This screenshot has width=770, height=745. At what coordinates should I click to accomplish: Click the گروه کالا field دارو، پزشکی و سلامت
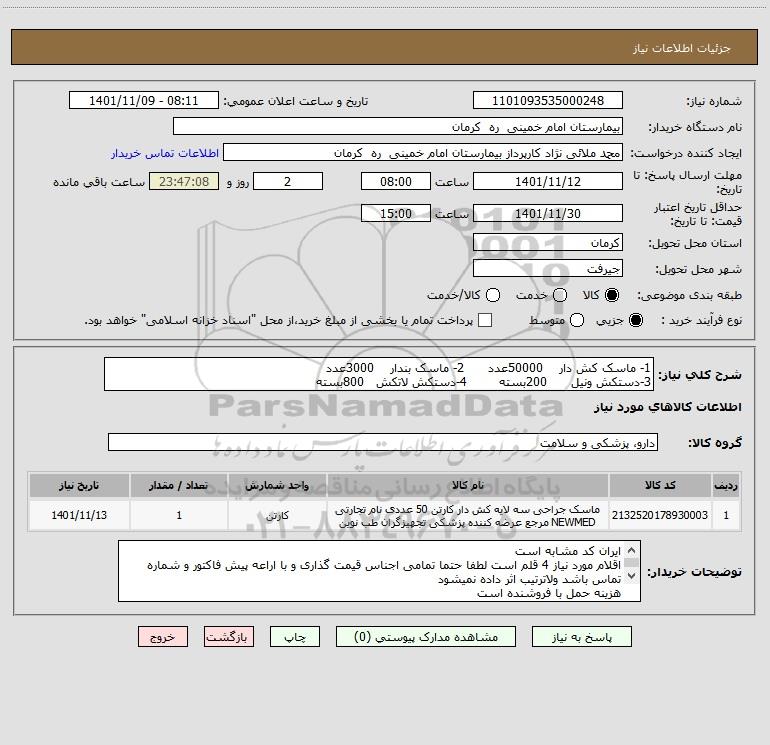pyautogui.click(x=383, y=442)
